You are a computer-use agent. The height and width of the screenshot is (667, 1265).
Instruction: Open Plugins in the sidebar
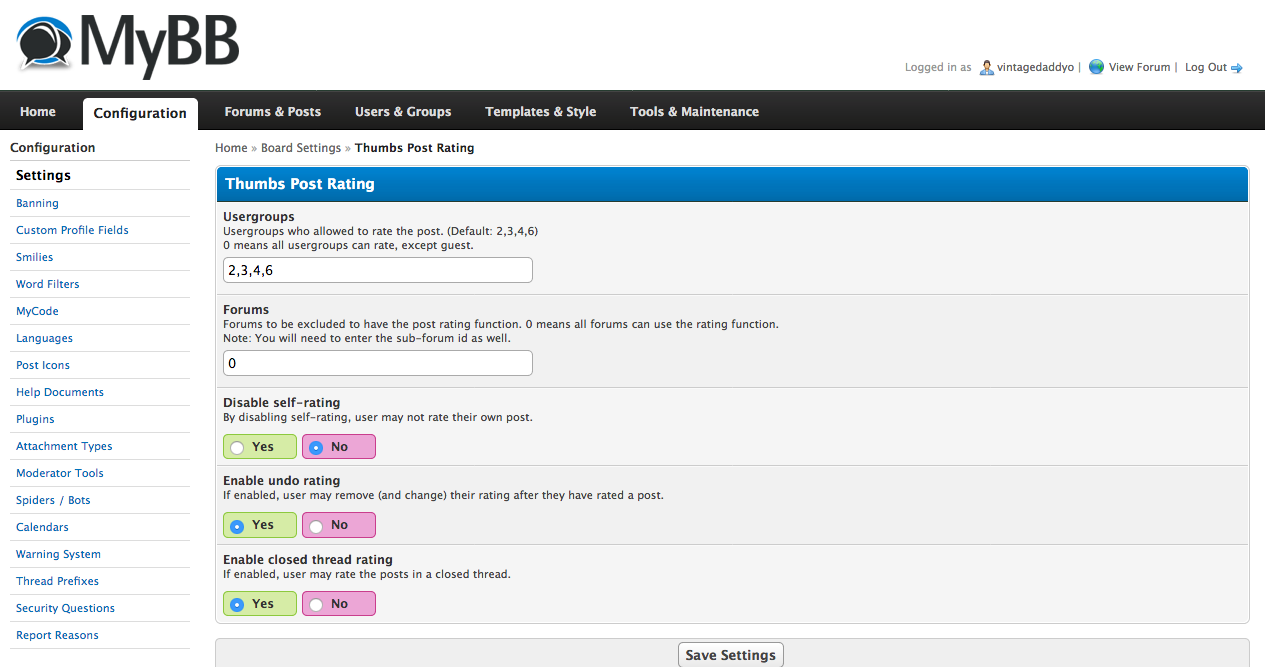tap(35, 419)
